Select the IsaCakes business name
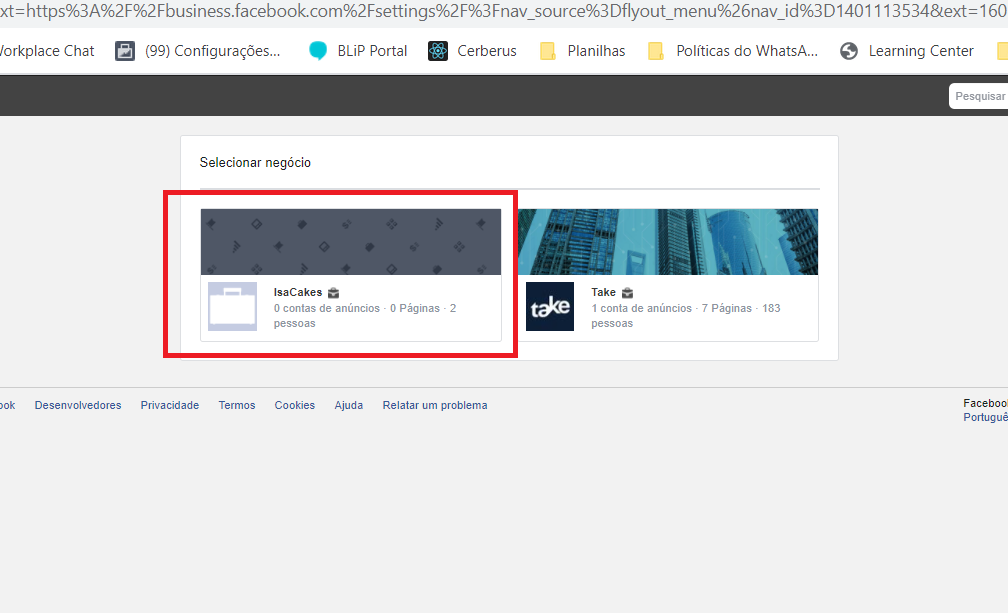The height and width of the screenshot is (613, 1008). (298, 292)
